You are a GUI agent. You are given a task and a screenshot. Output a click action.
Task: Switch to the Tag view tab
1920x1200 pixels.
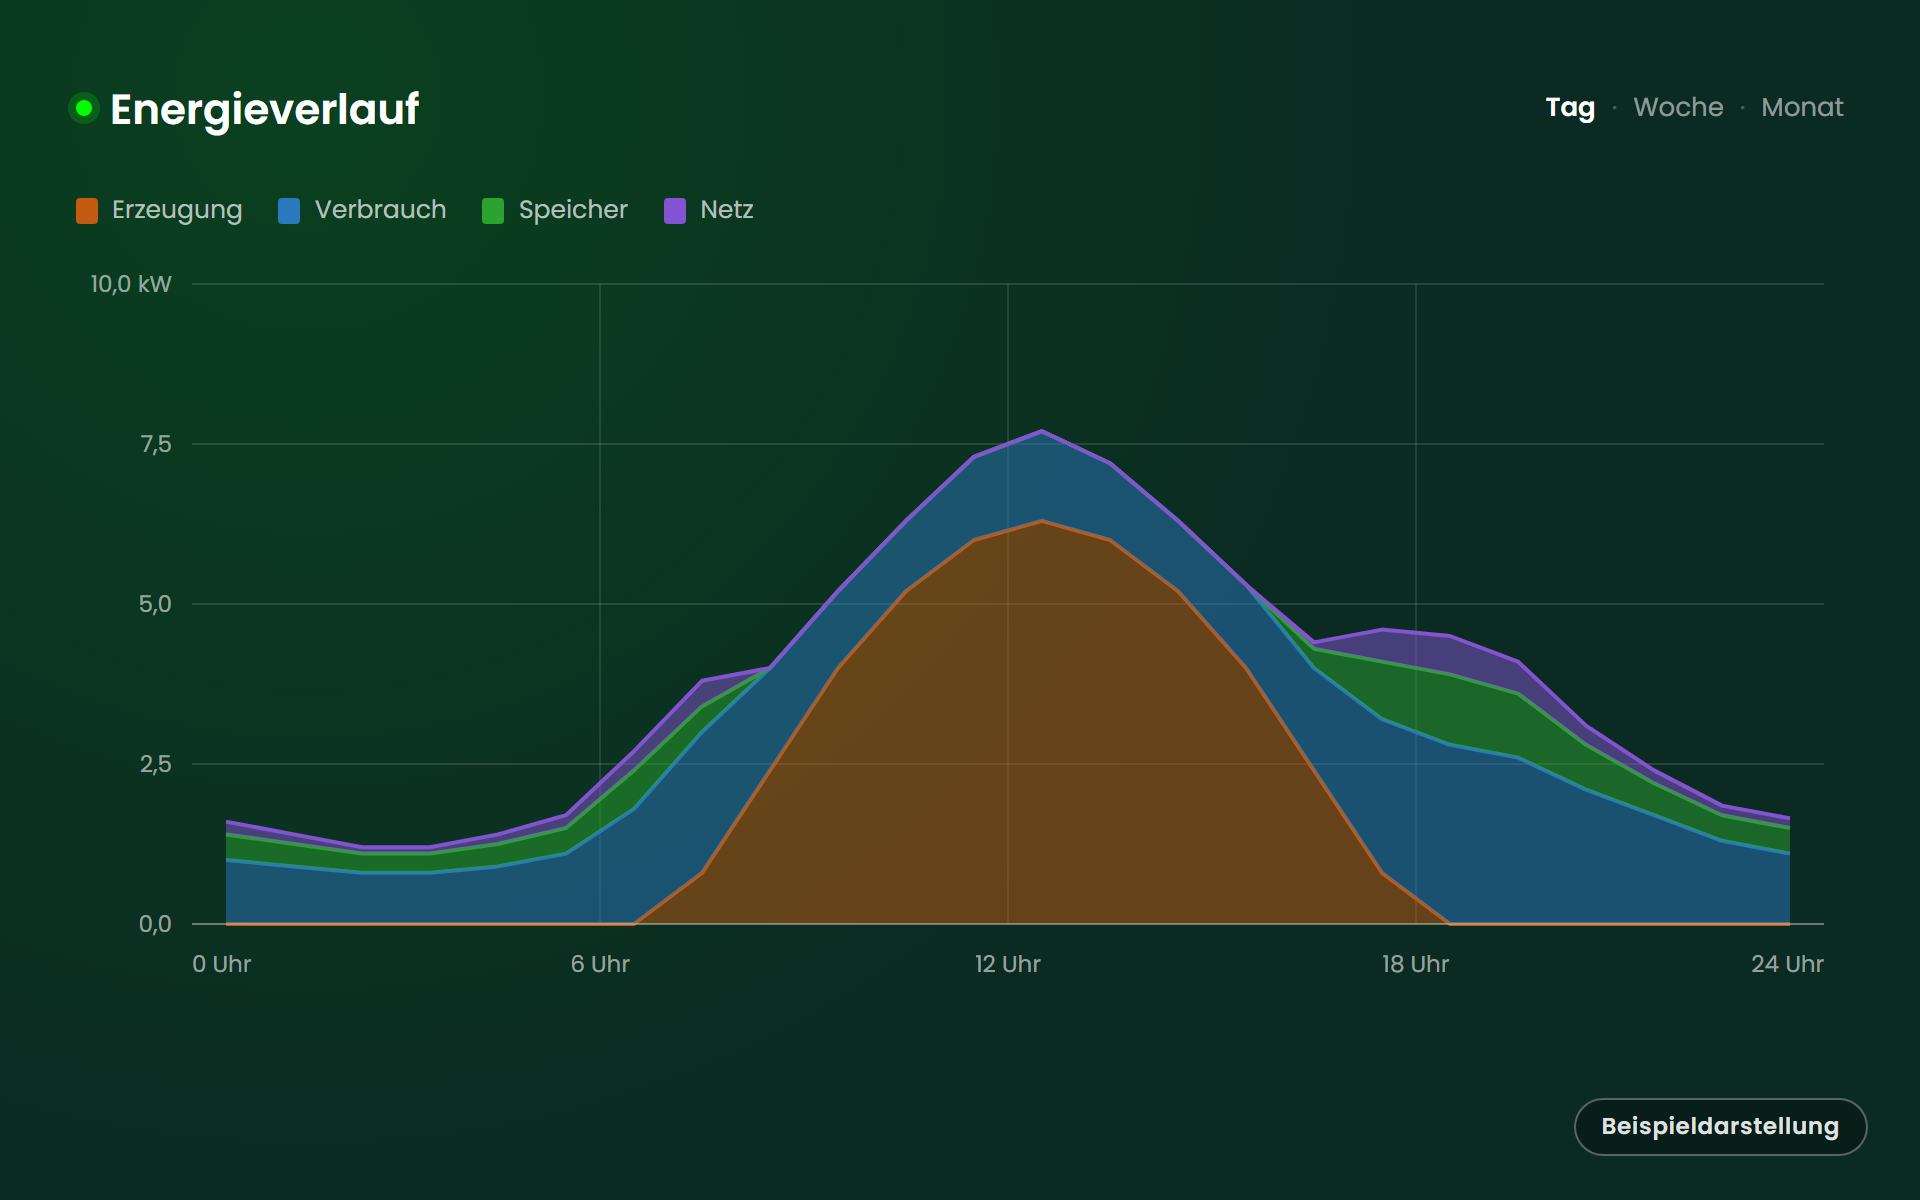(x=1570, y=107)
